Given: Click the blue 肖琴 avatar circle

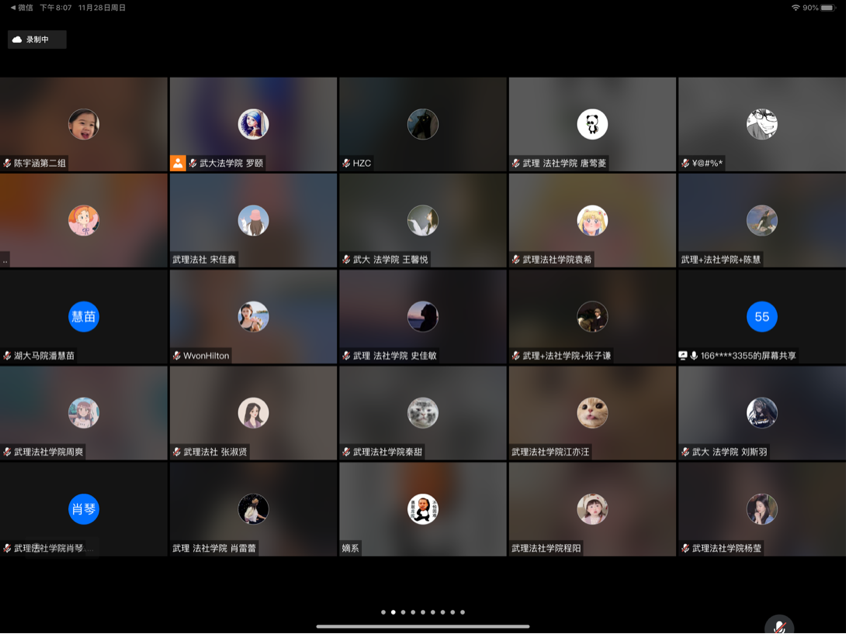Looking at the screenshot, I should (x=84, y=509).
